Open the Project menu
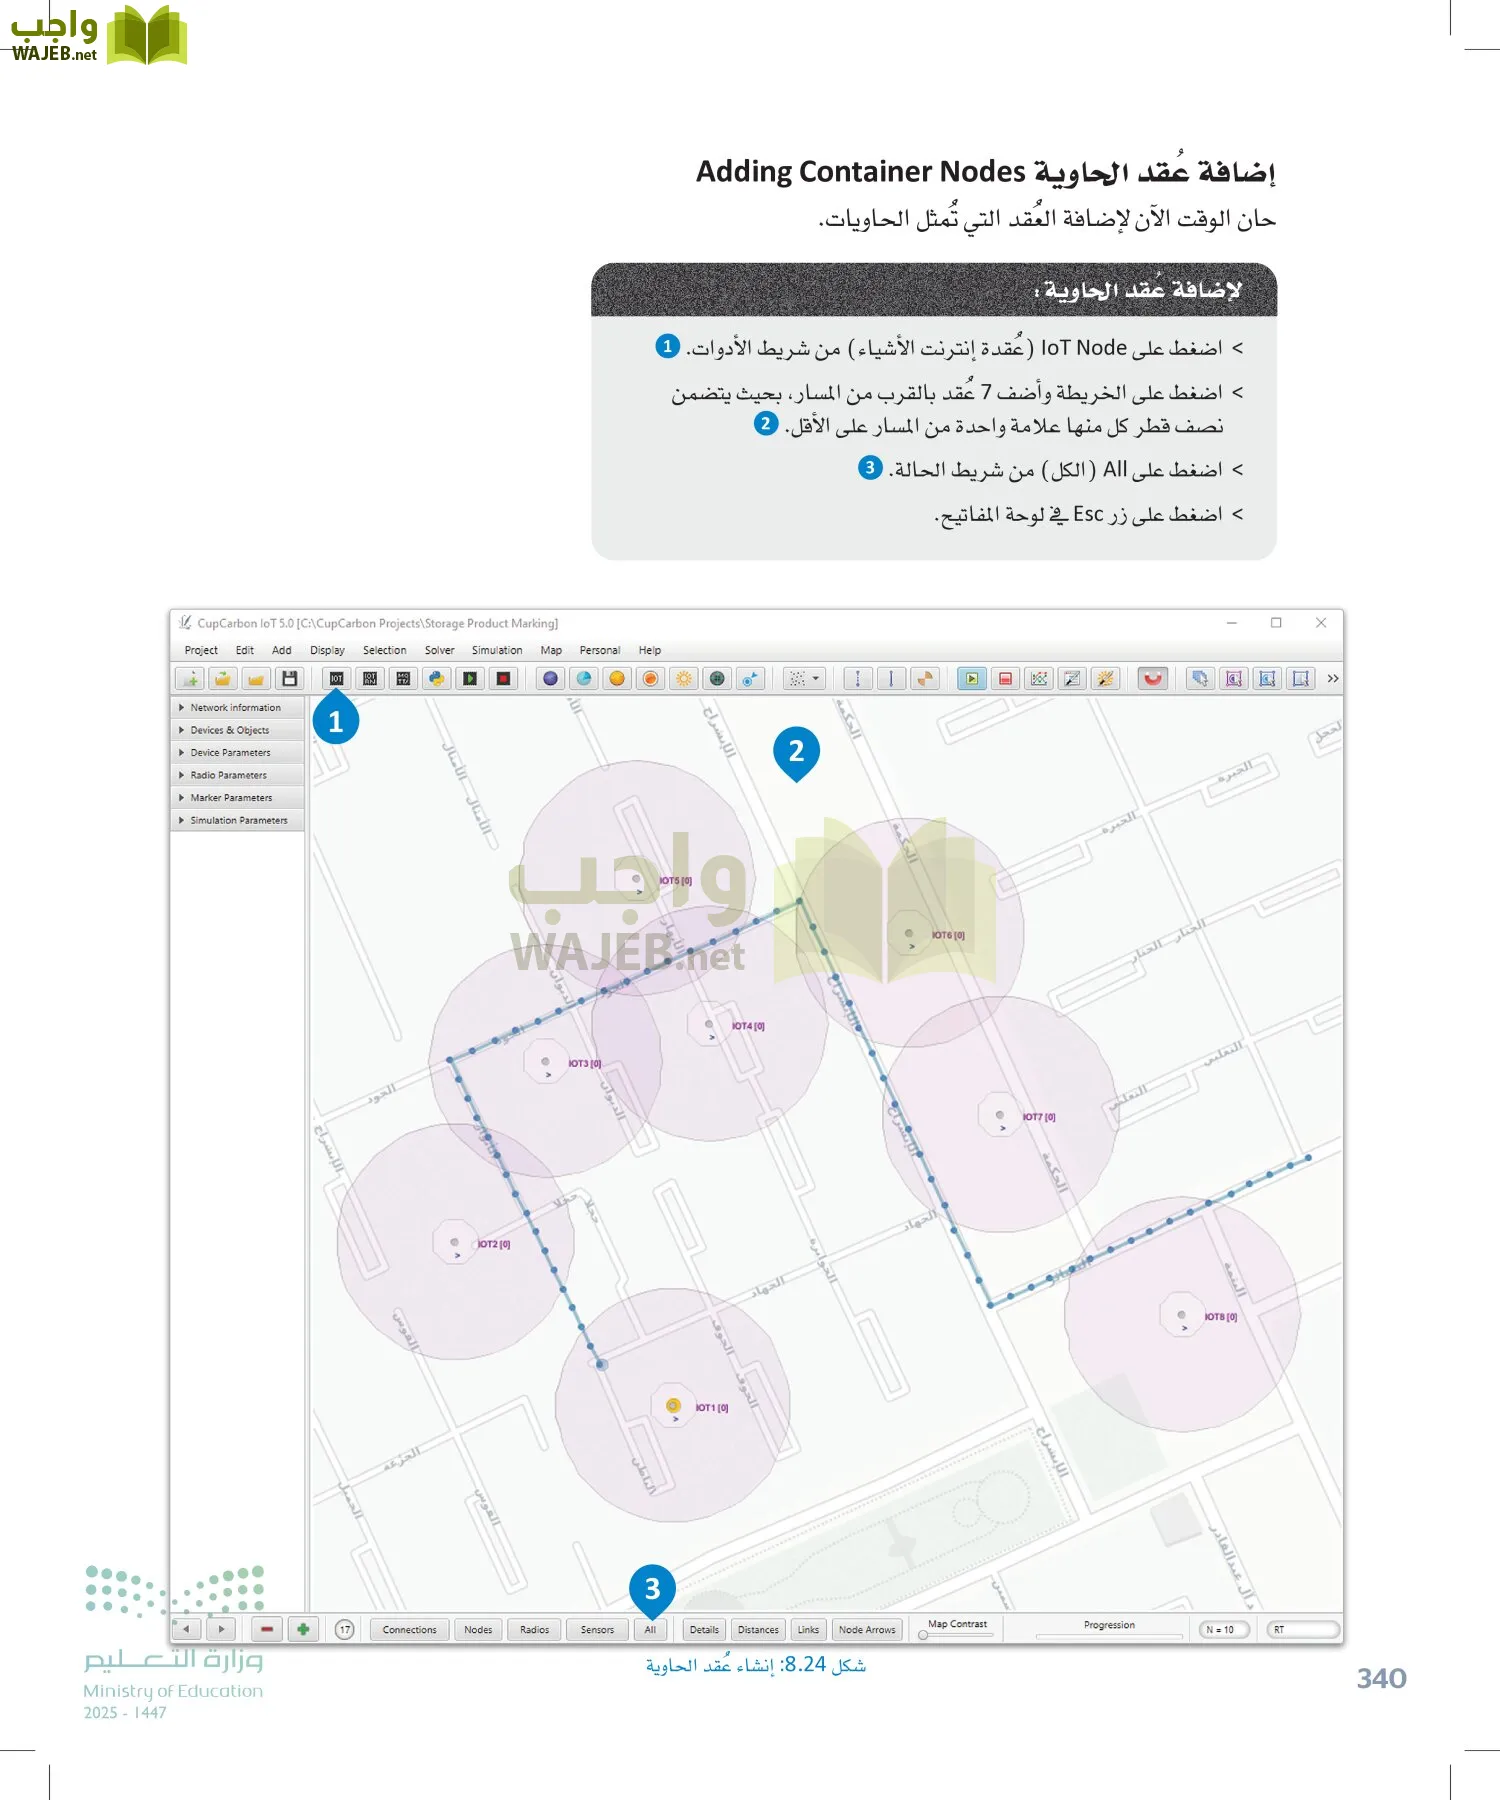 click(201, 650)
